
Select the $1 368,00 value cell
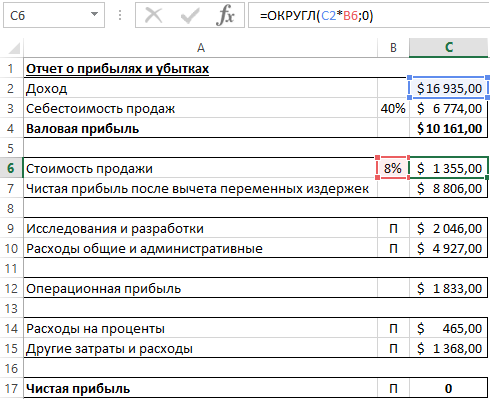[449, 348]
